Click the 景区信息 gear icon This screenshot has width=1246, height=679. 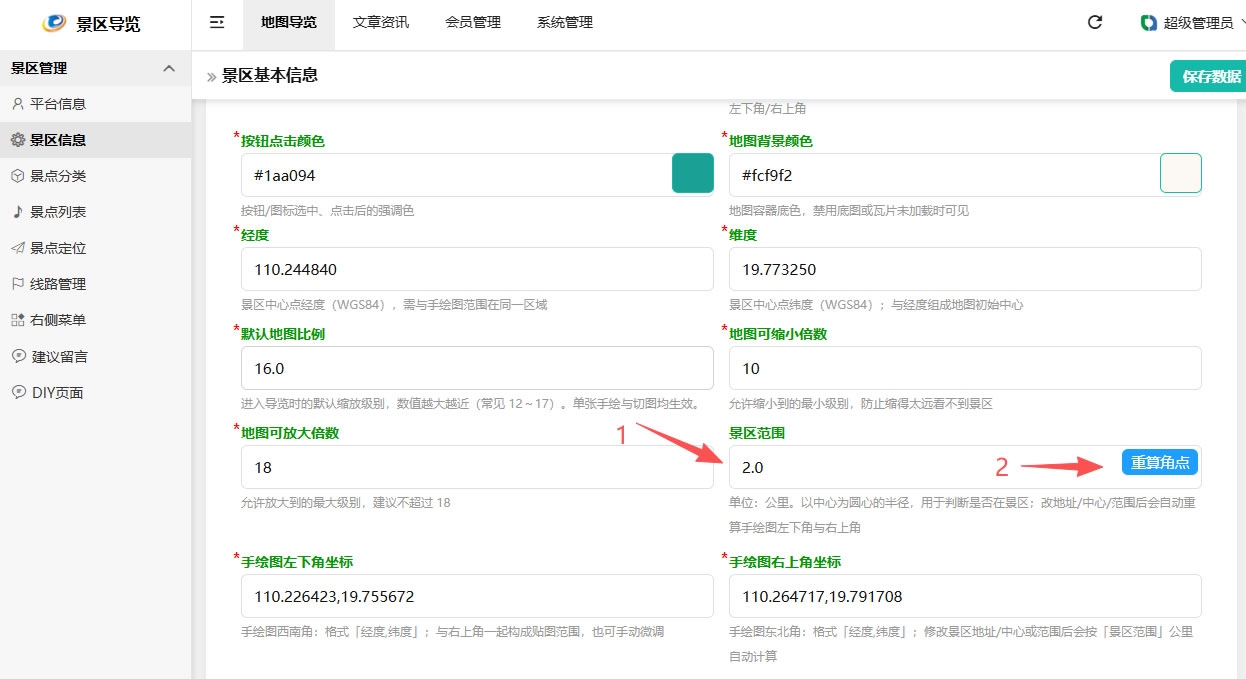[18, 140]
